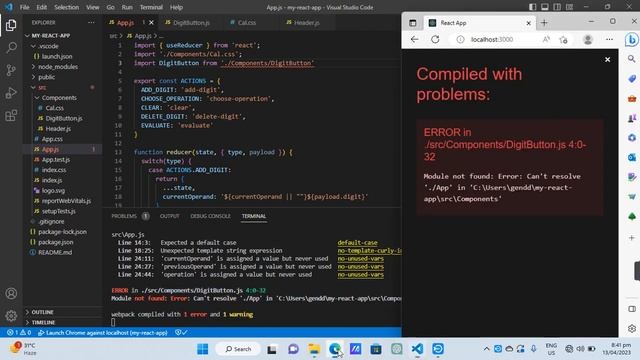Image resolution: width=640 pixels, height=360 pixels.
Task: Open the File menu
Action: click(24, 7)
